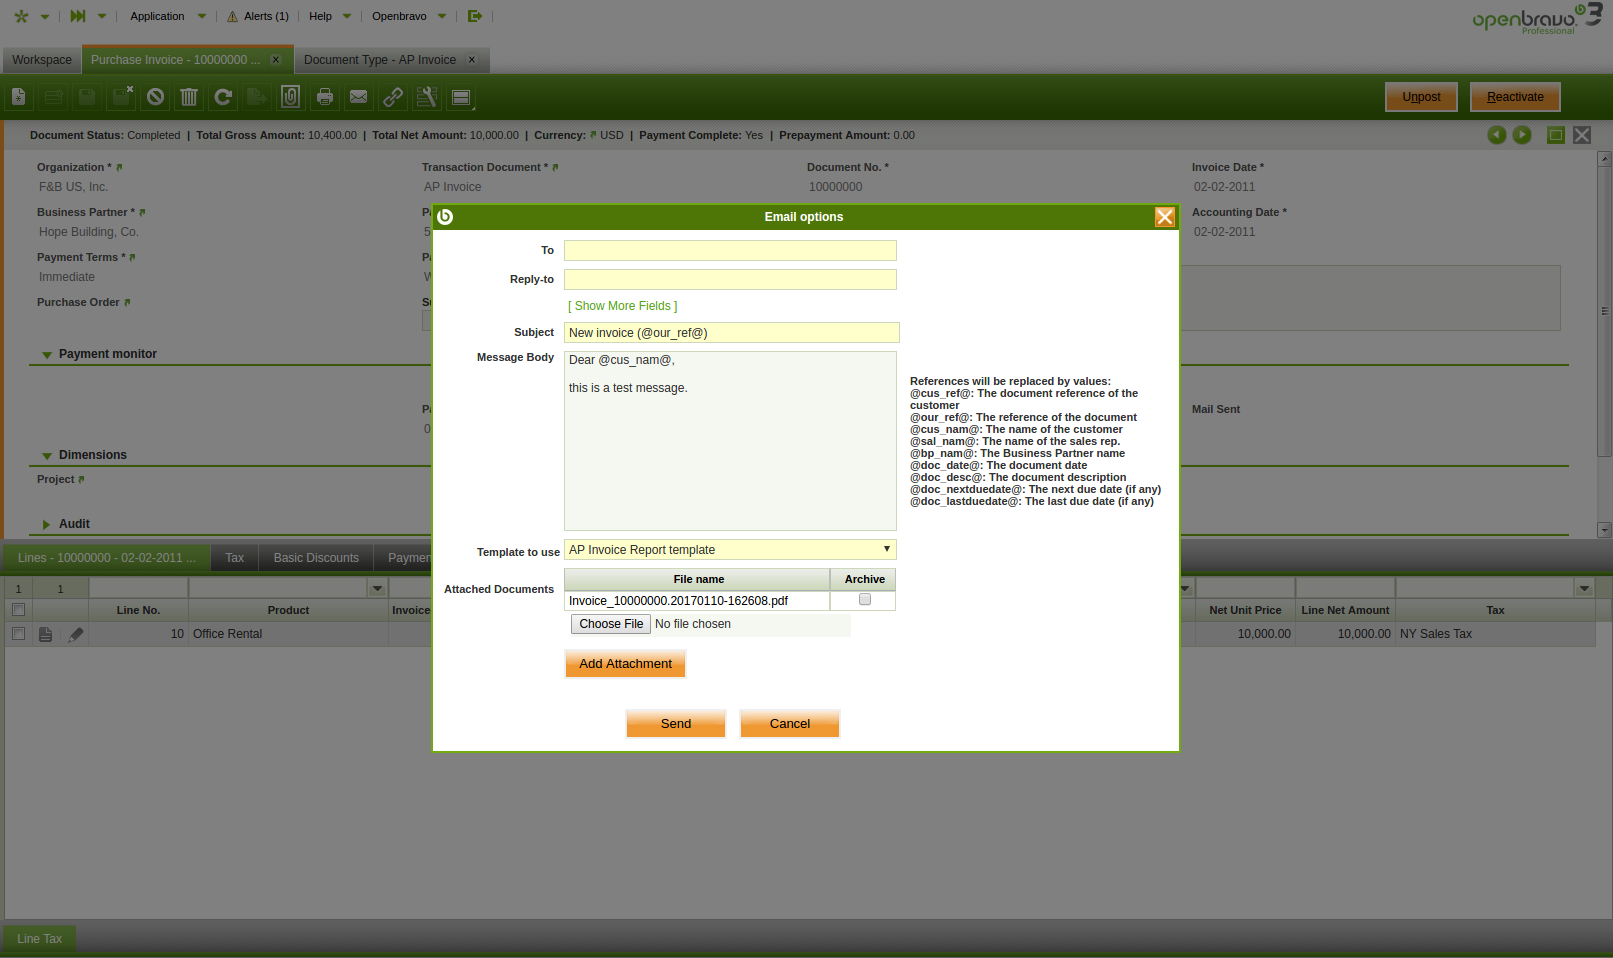This screenshot has width=1613, height=958.
Task: Click into the To email field
Action: 730,251
